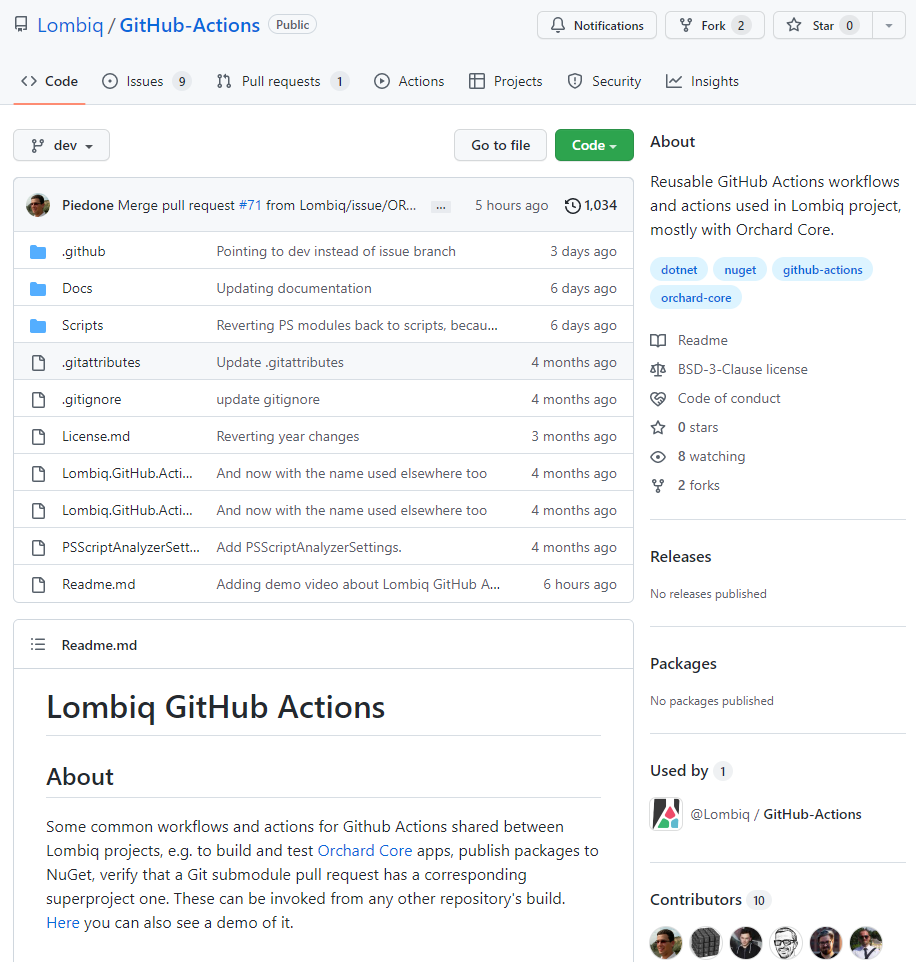Open the Projects tab

(x=505, y=81)
